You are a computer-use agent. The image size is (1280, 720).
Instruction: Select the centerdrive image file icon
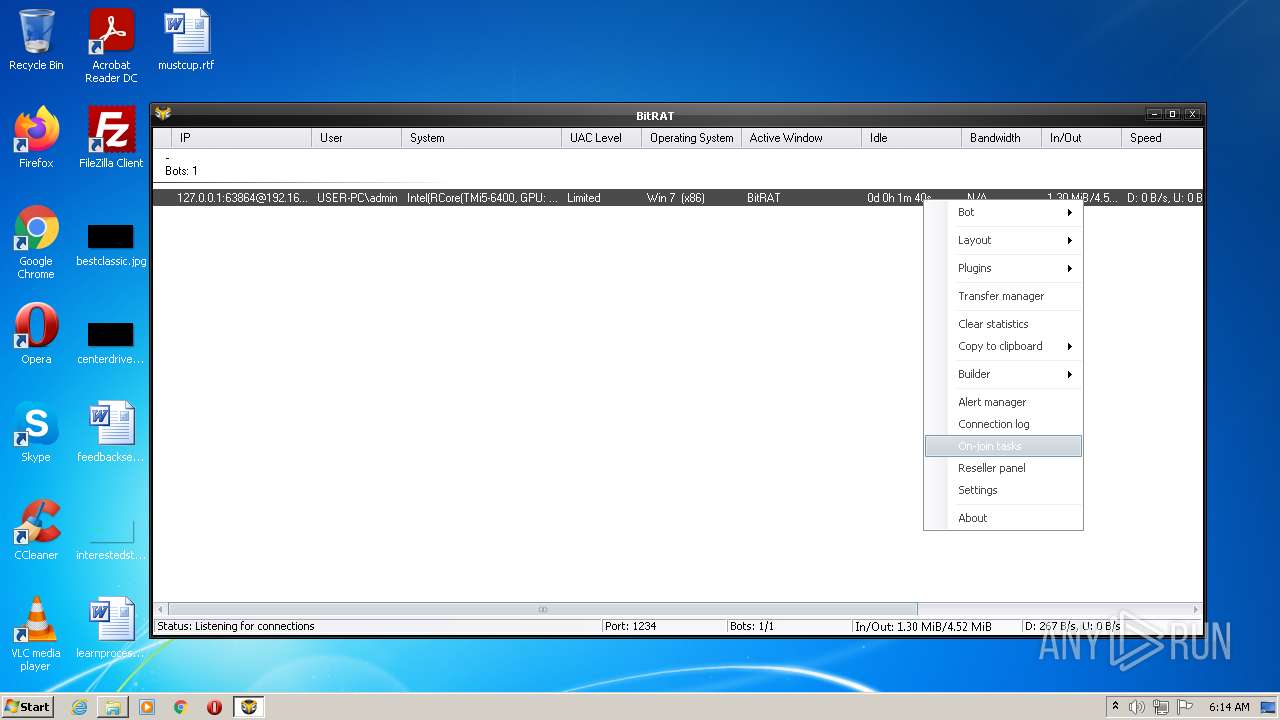pyautogui.click(x=111, y=341)
